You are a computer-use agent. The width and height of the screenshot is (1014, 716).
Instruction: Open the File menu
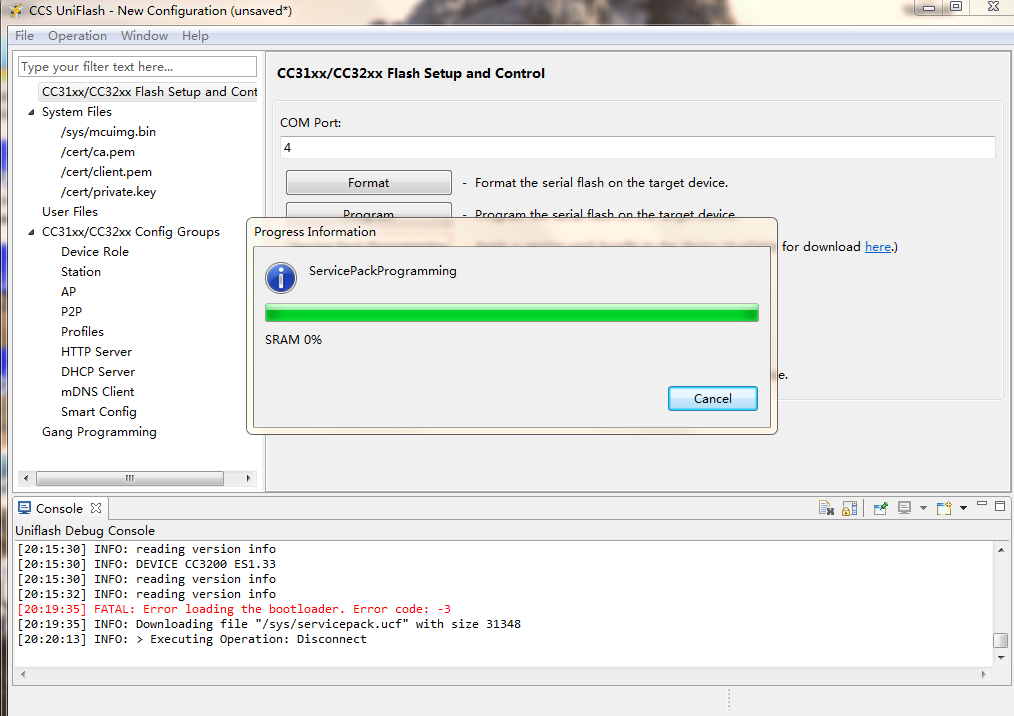tap(24, 36)
